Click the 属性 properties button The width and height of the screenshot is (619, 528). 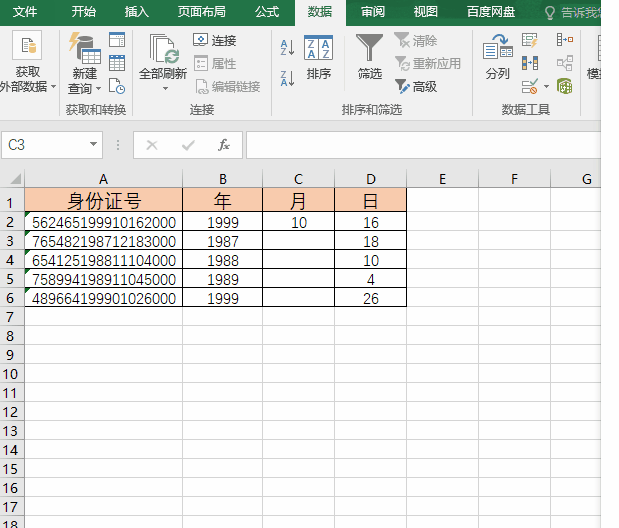point(215,63)
